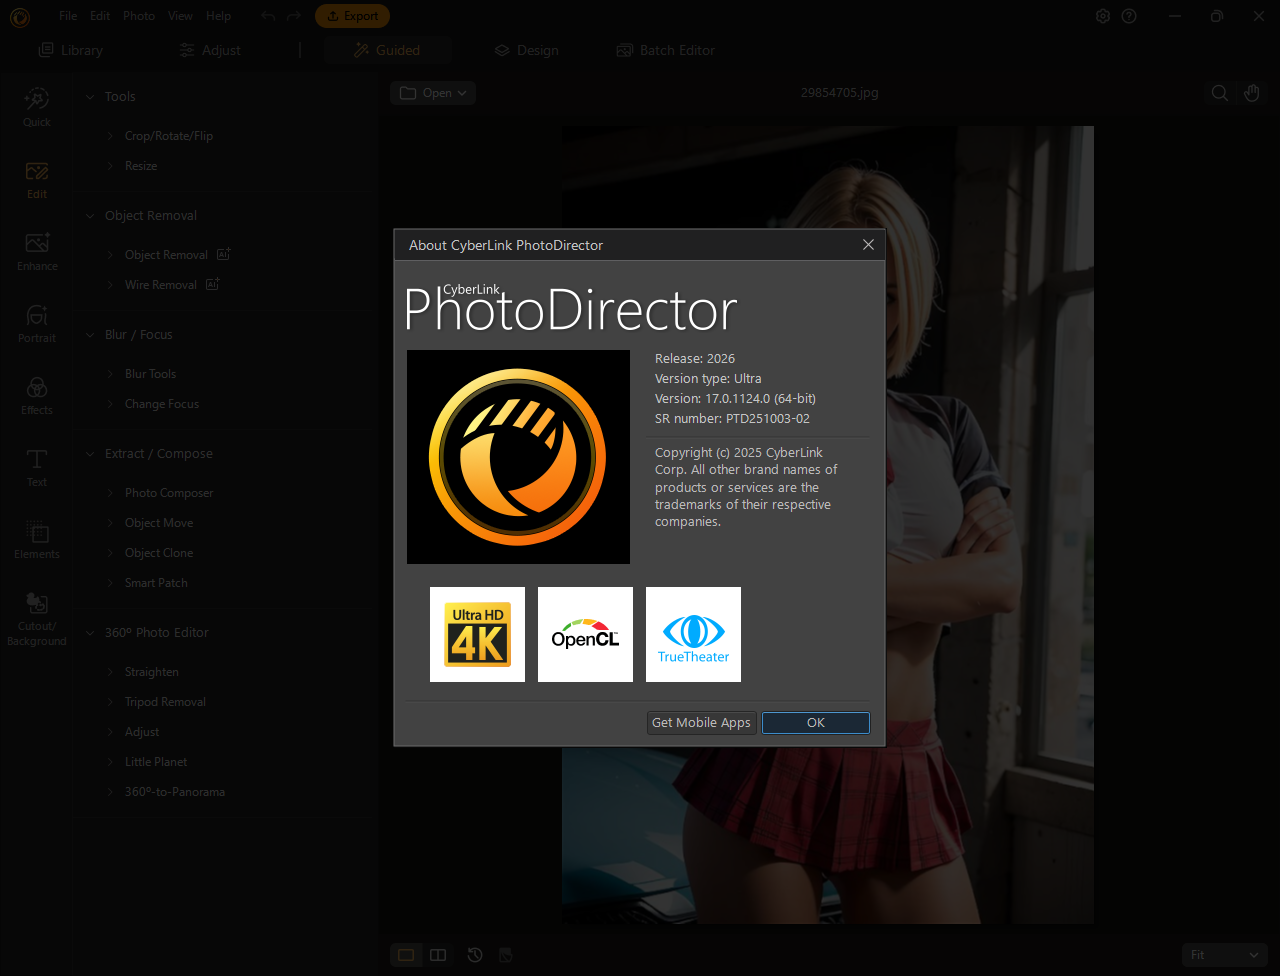Click the TrueTheater logo in About dialog

693,634
